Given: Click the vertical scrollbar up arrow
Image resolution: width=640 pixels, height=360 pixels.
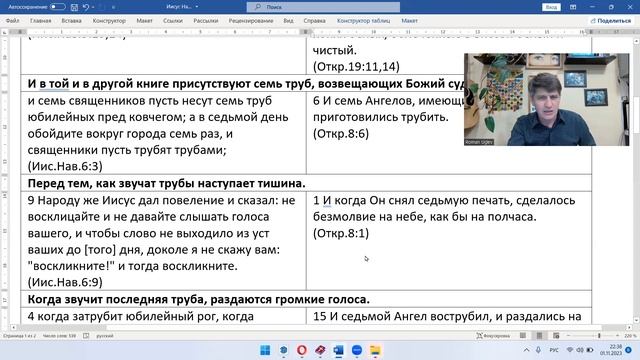Looking at the screenshot, I should 636,42.
